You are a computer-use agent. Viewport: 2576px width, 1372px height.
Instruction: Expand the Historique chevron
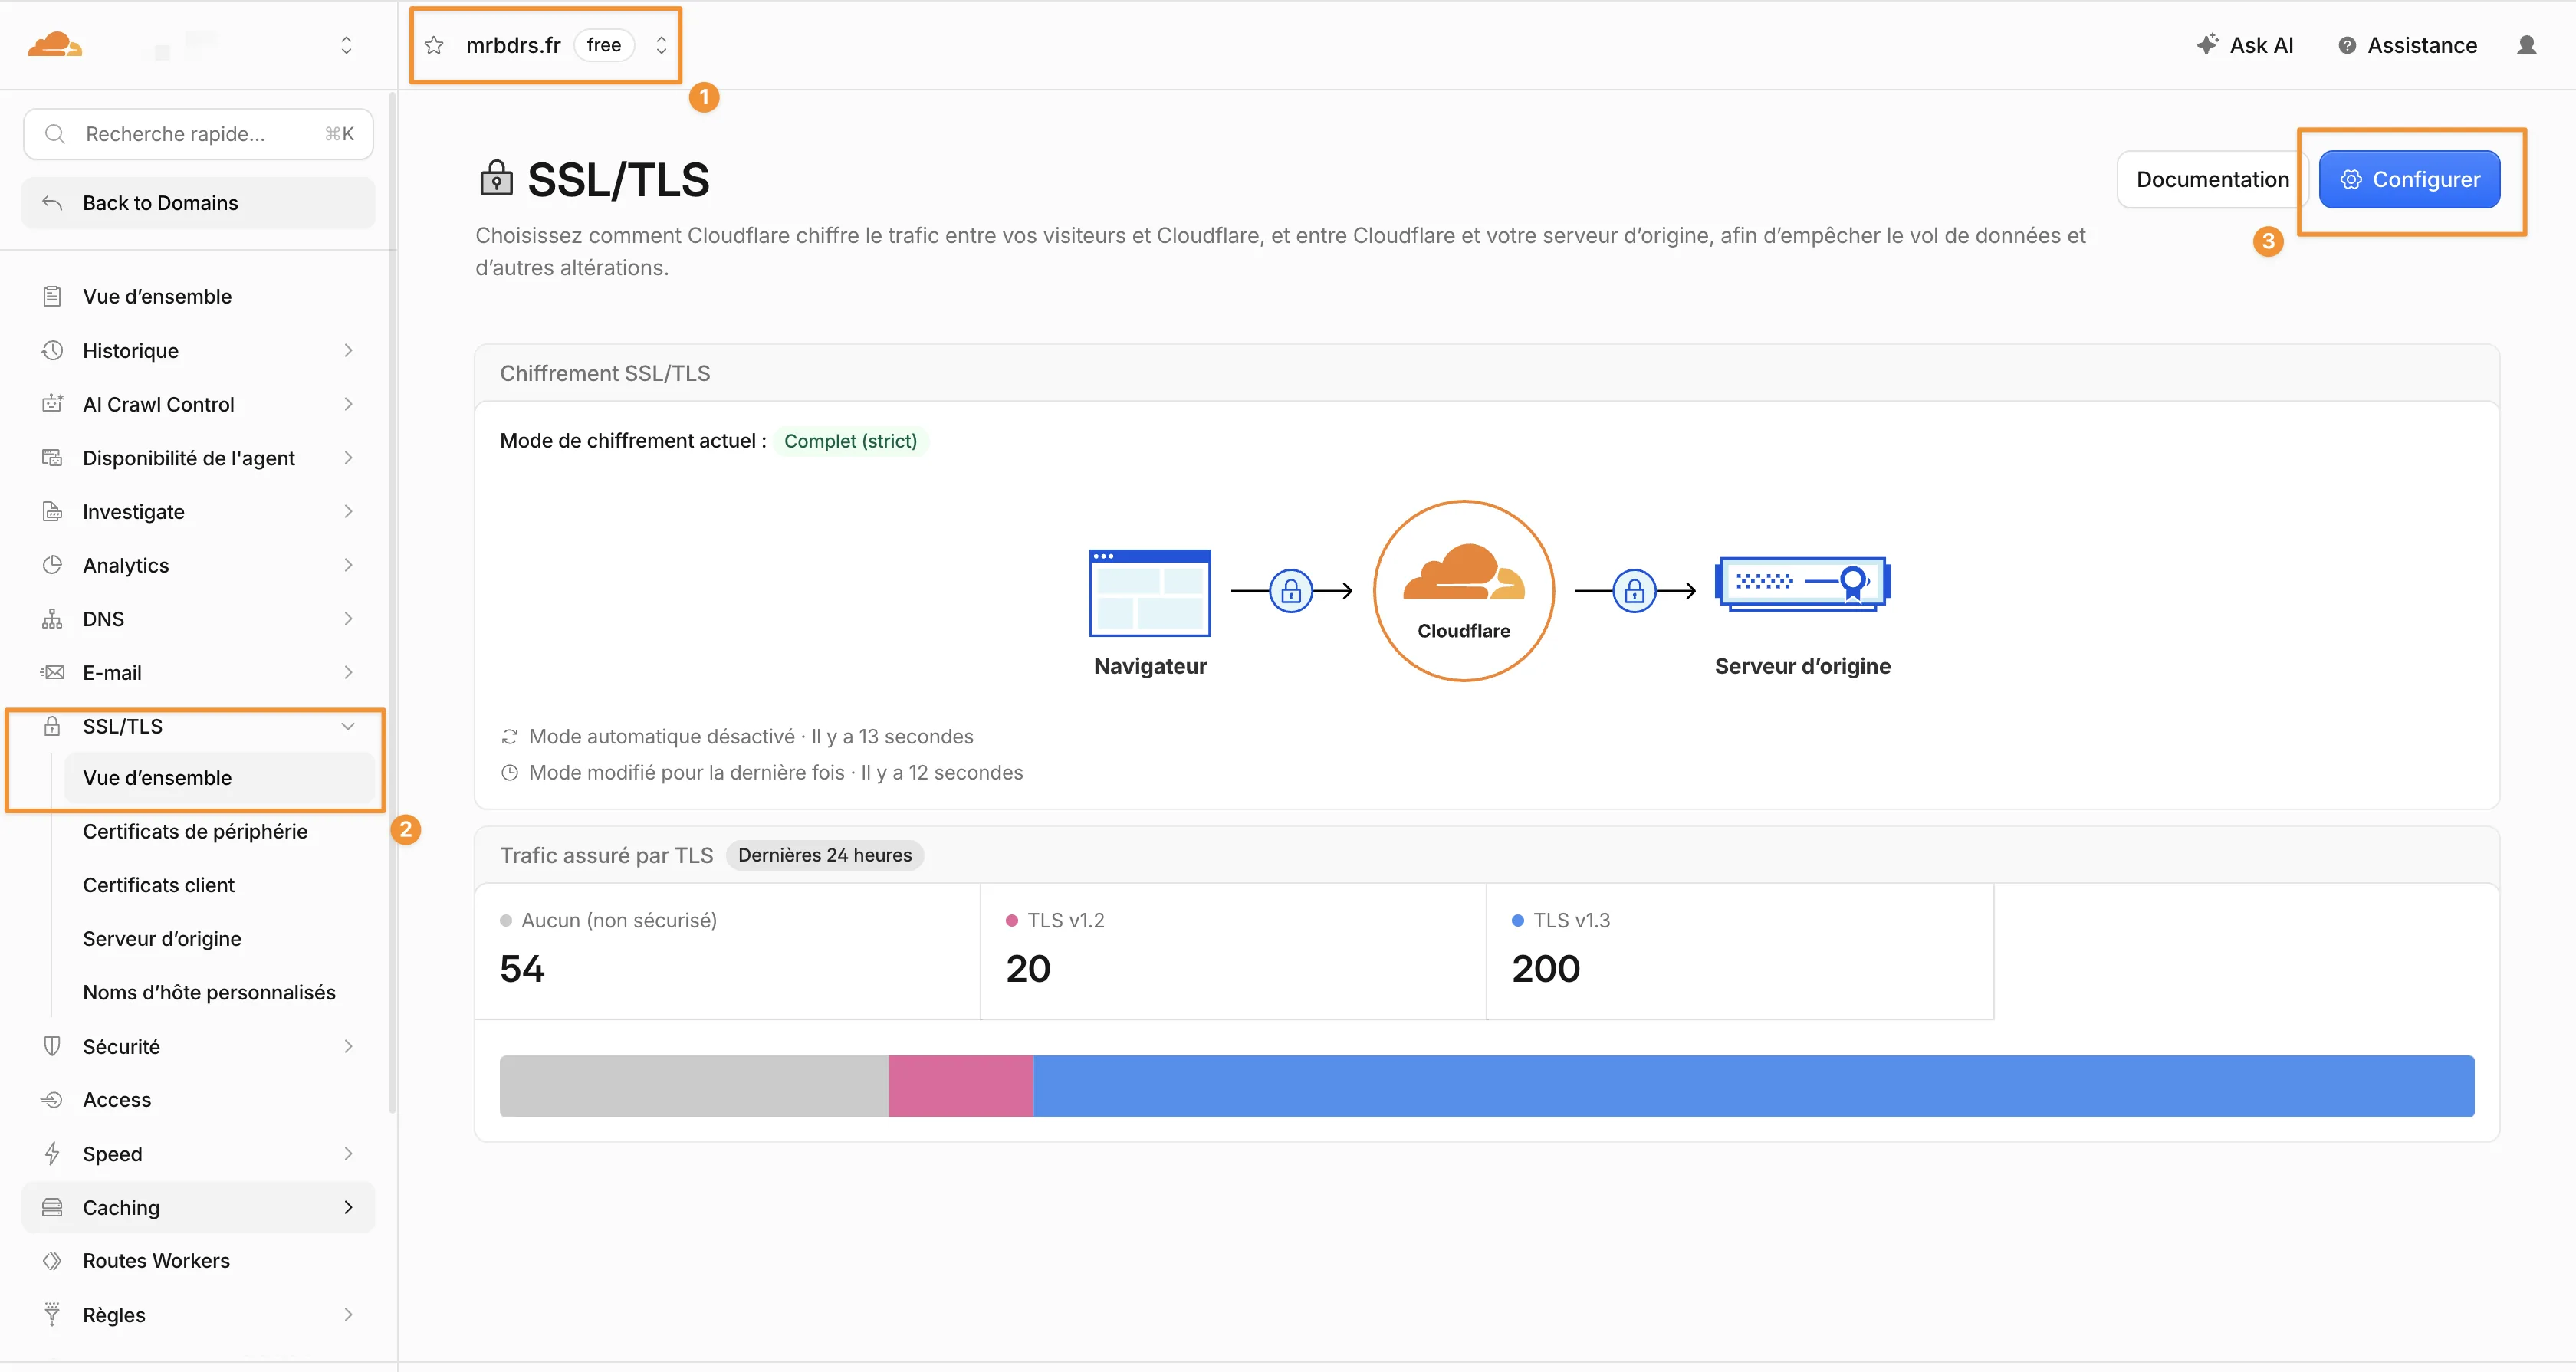click(x=348, y=351)
